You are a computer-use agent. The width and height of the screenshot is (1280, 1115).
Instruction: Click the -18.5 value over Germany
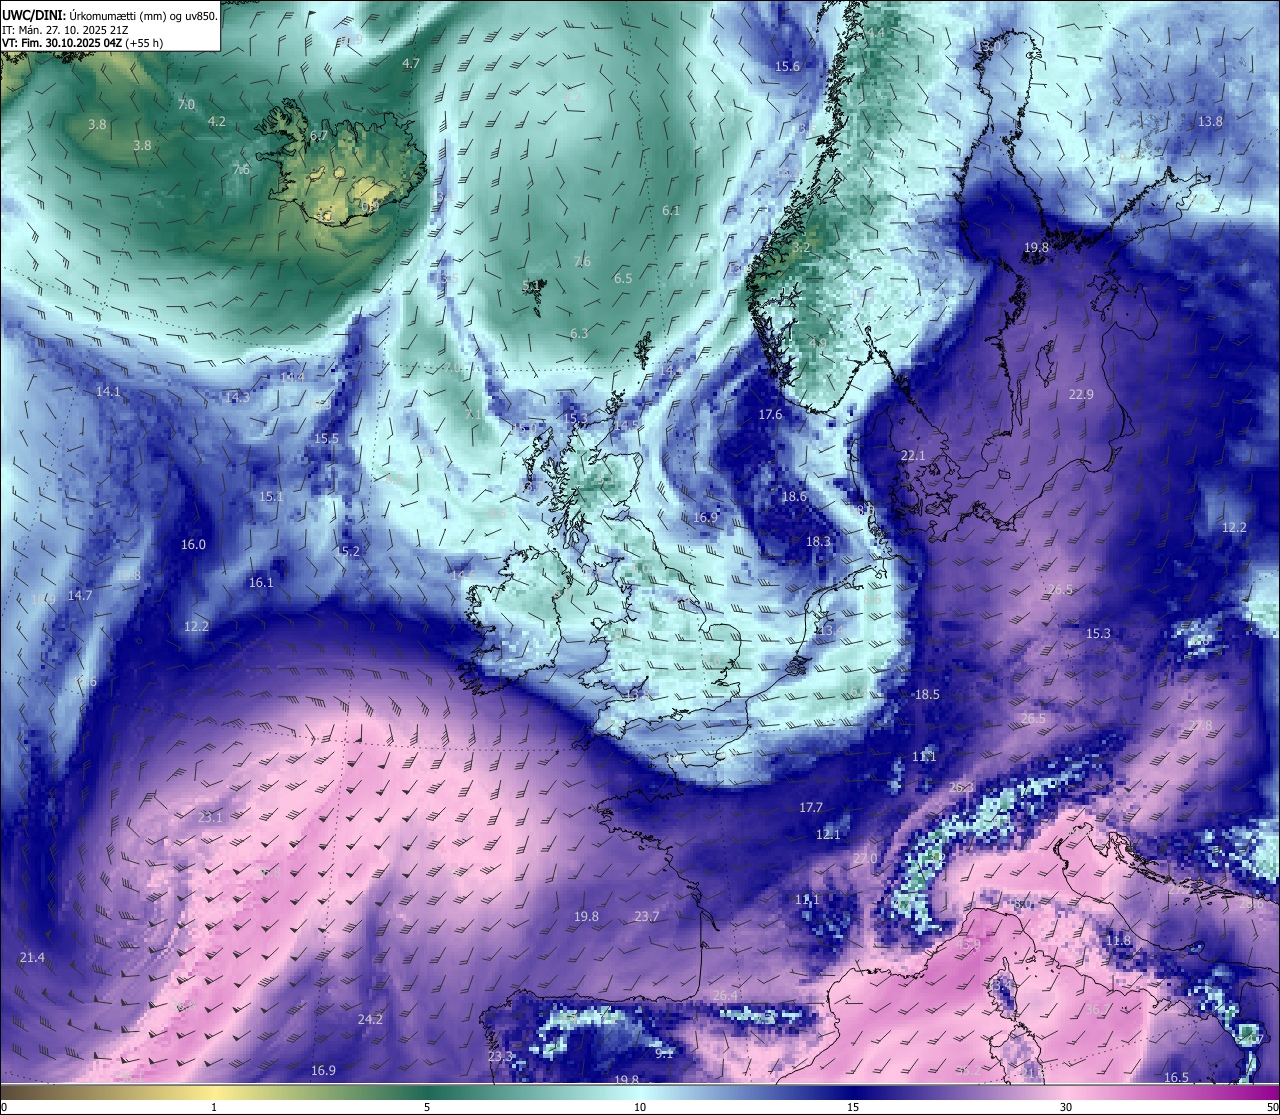[925, 694]
